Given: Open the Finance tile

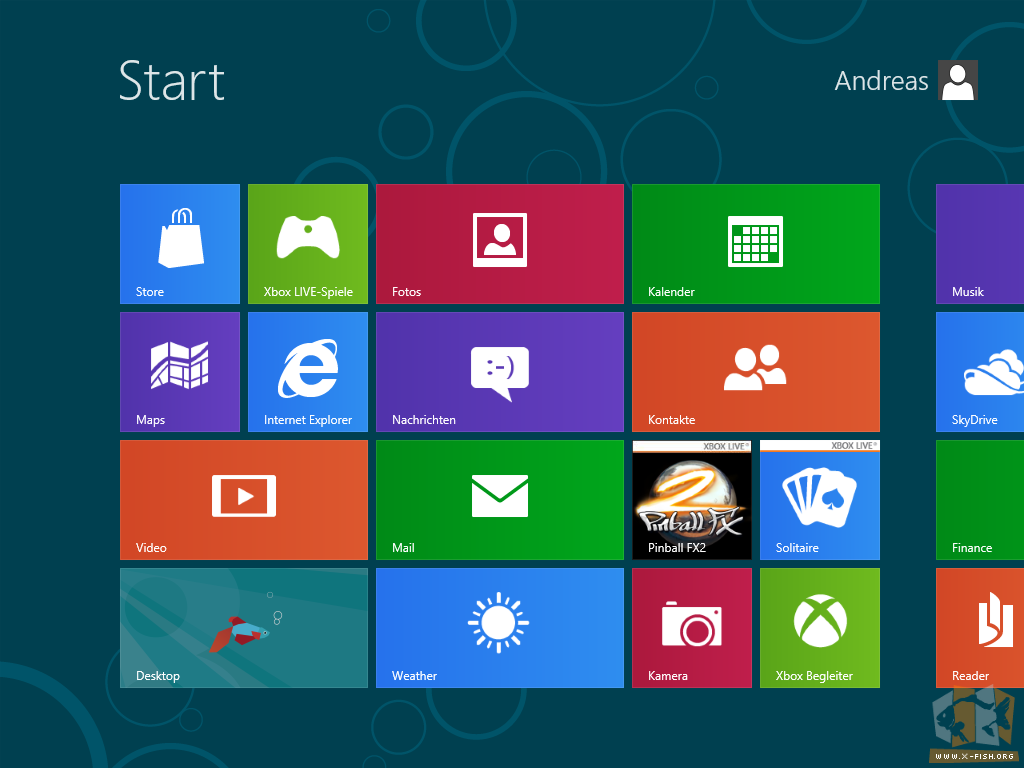Looking at the screenshot, I should pos(980,500).
